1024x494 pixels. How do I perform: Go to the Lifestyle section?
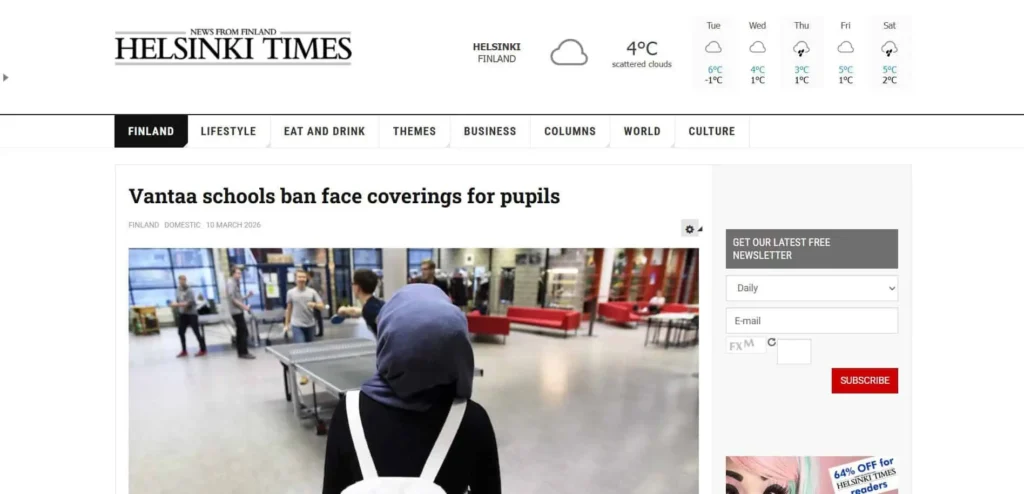228,131
